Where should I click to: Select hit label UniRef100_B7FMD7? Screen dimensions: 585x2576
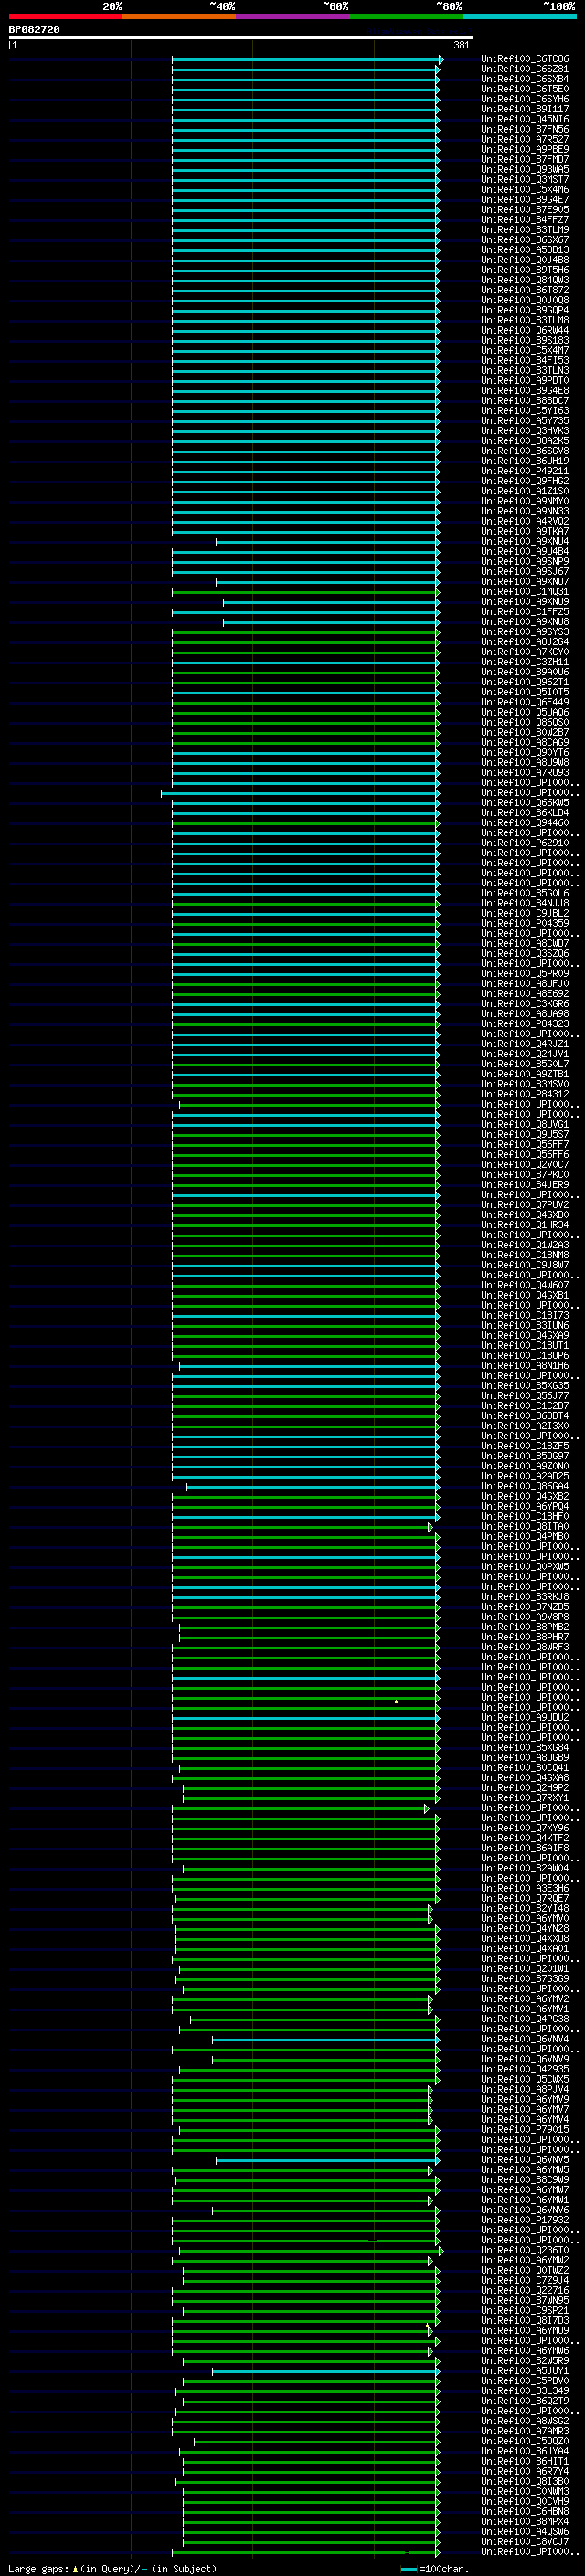pyautogui.click(x=525, y=160)
